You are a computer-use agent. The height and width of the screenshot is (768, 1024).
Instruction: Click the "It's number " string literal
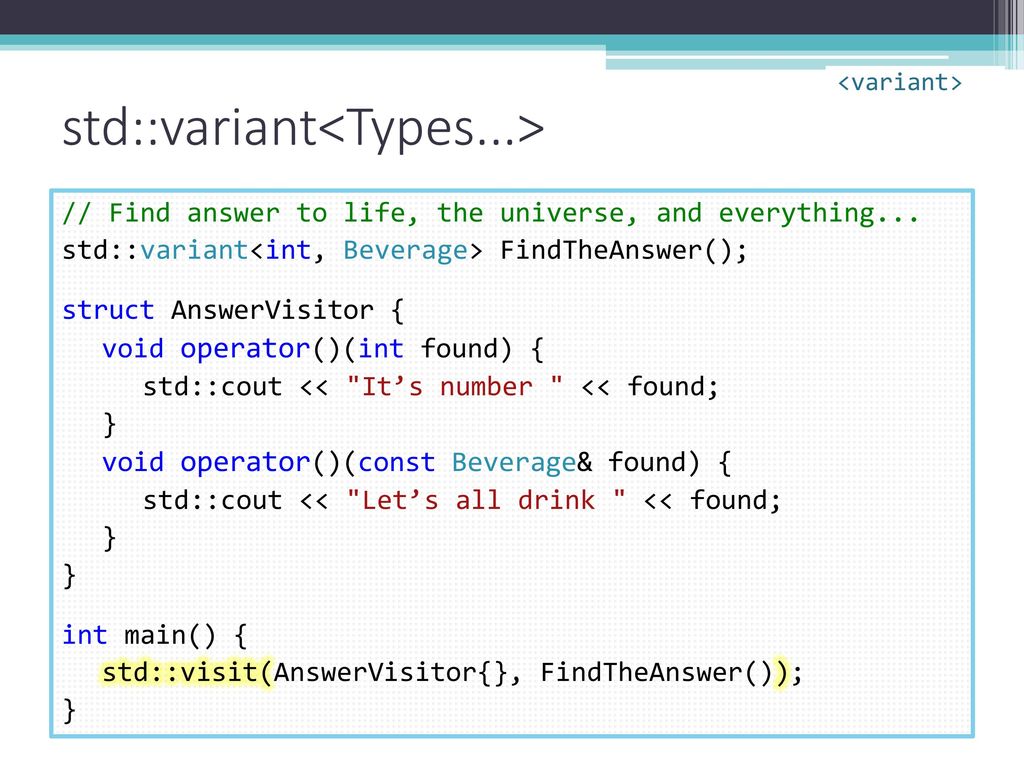[455, 387]
